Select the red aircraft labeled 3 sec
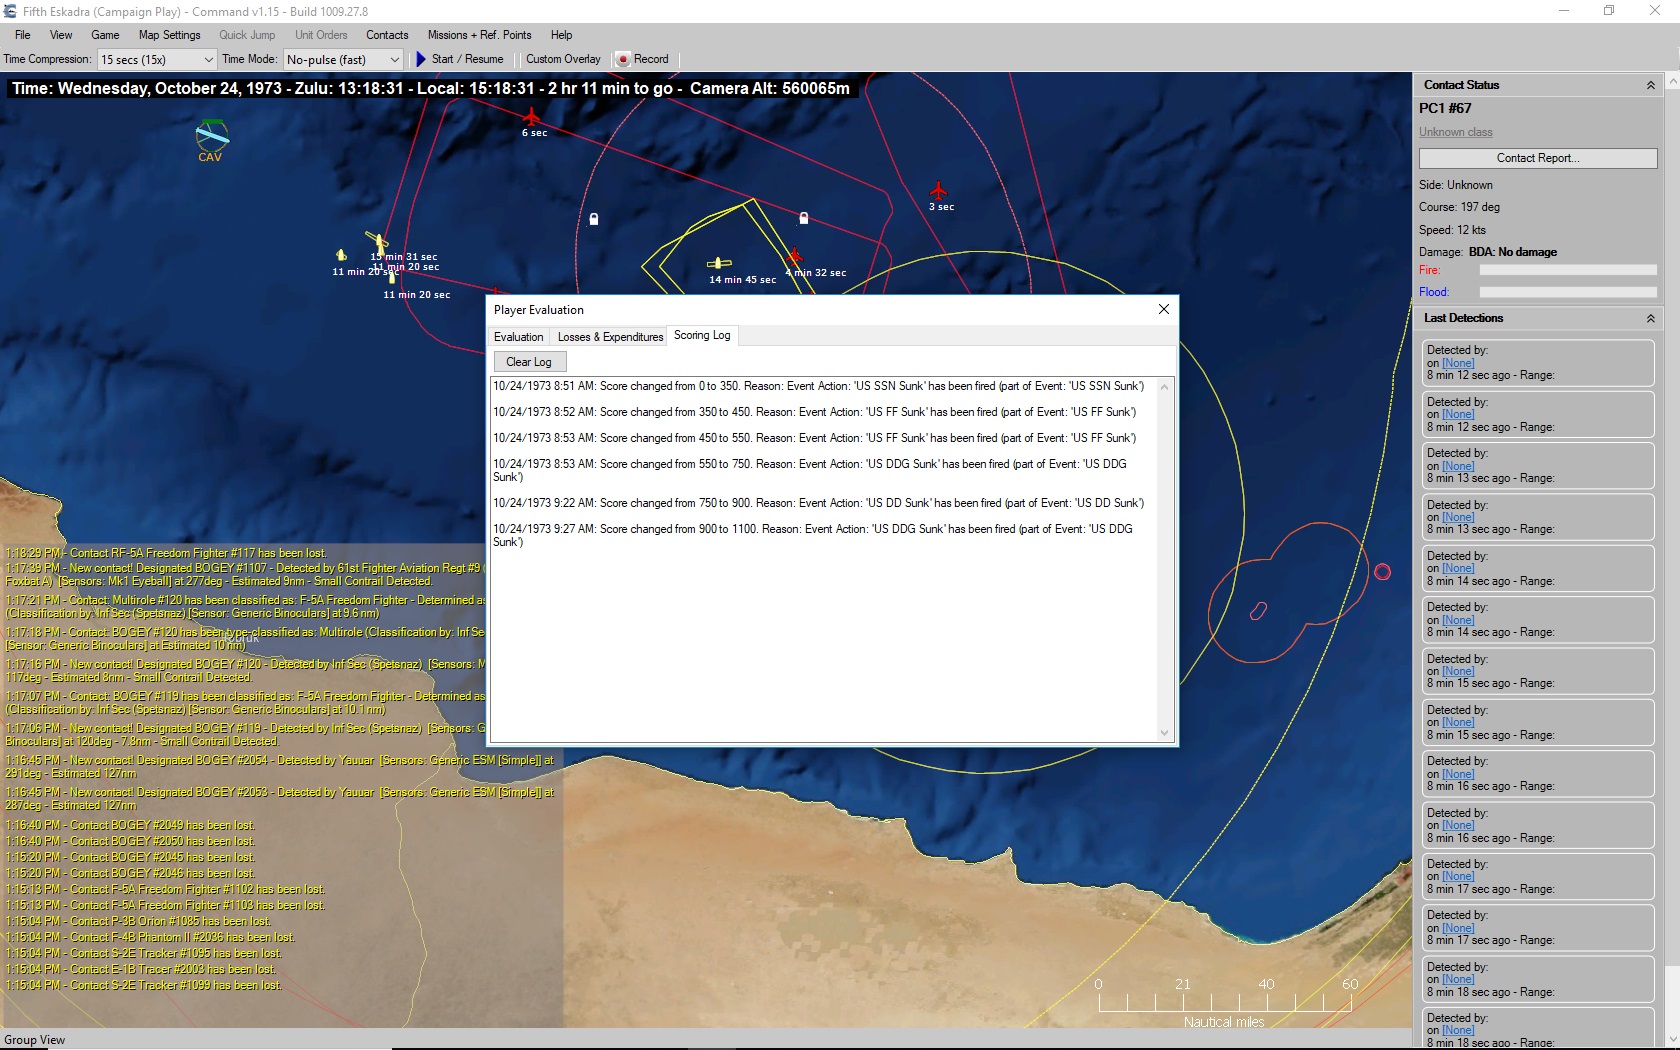 tap(938, 190)
